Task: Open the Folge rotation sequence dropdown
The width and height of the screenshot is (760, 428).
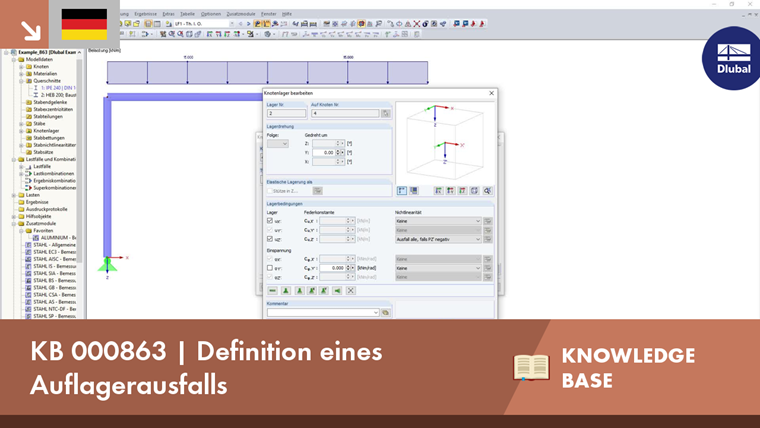Action: (278, 143)
